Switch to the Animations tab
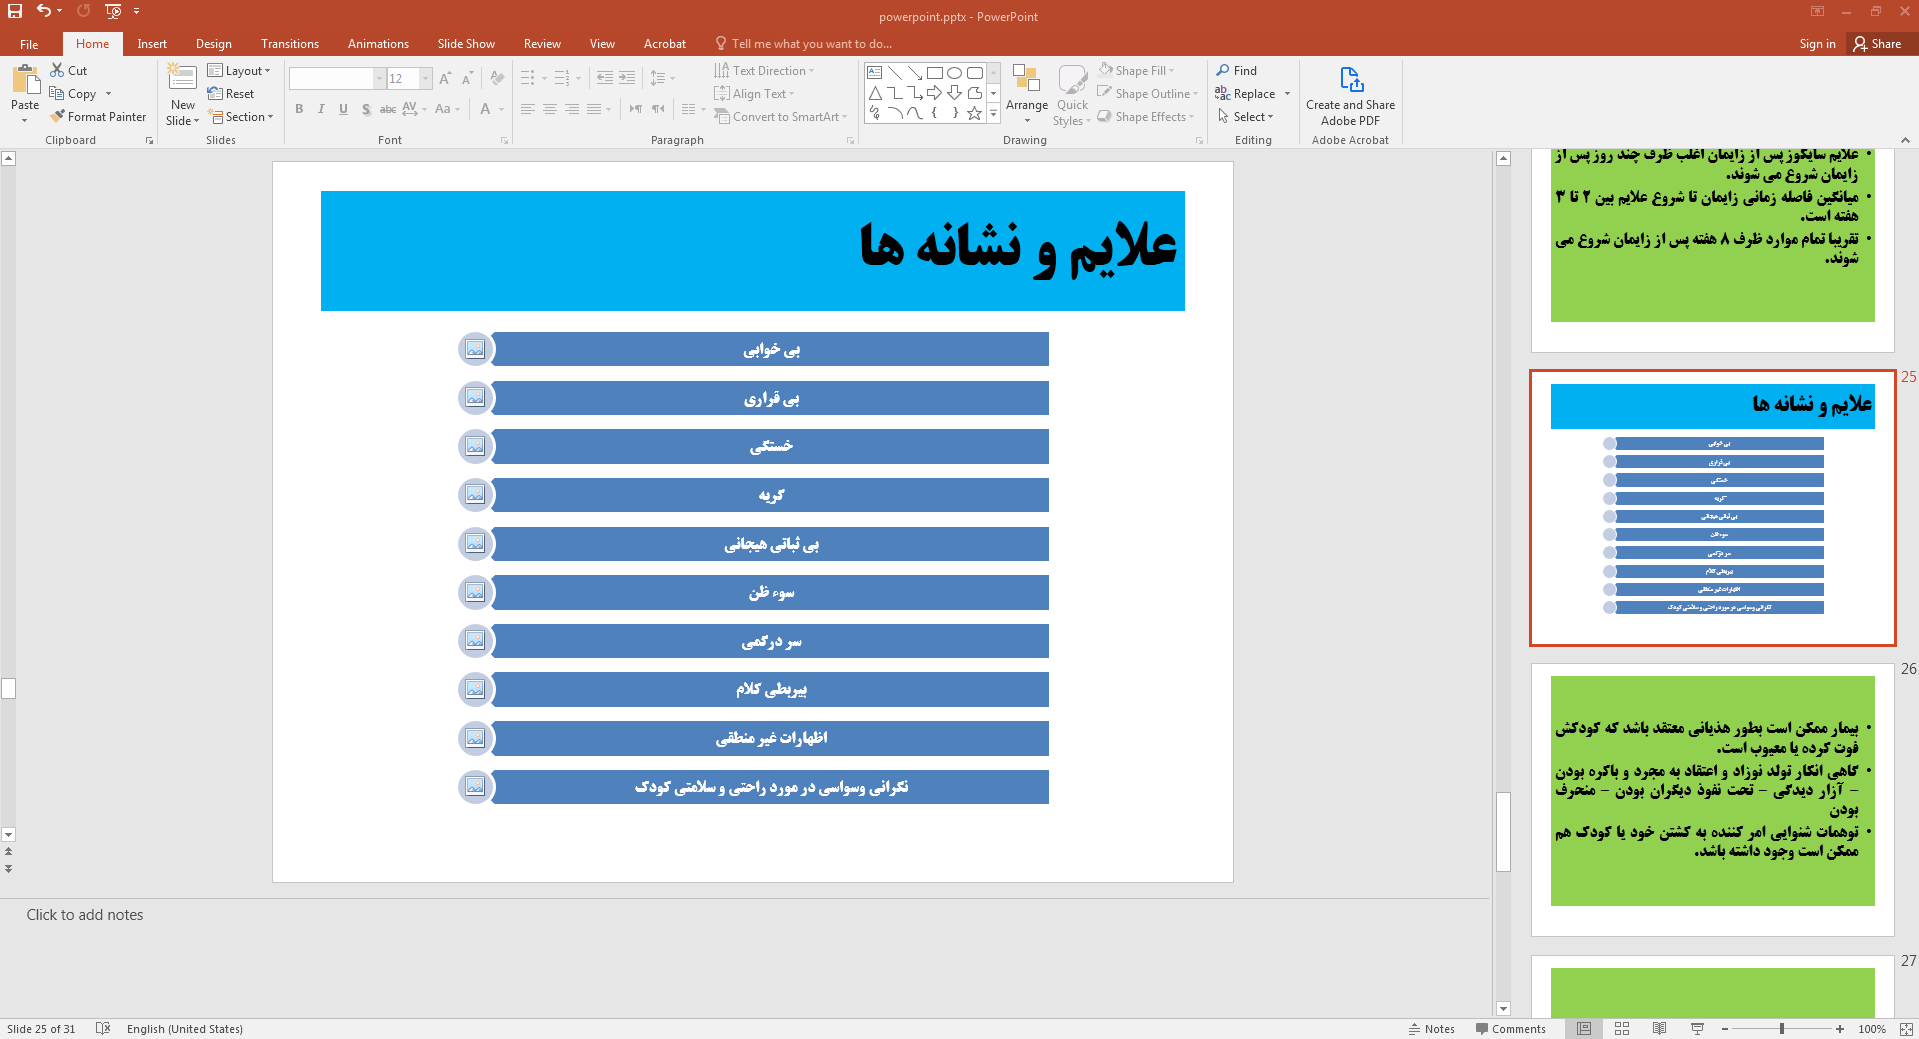This screenshot has width=1919, height=1039. click(x=378, y=44)
